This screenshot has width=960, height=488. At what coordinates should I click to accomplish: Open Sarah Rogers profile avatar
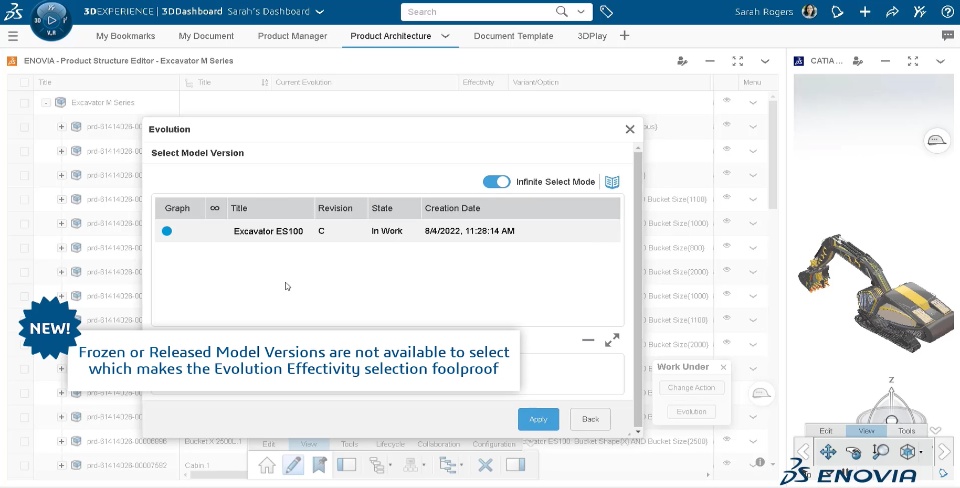pyautogui.click(x=809, y=12)
